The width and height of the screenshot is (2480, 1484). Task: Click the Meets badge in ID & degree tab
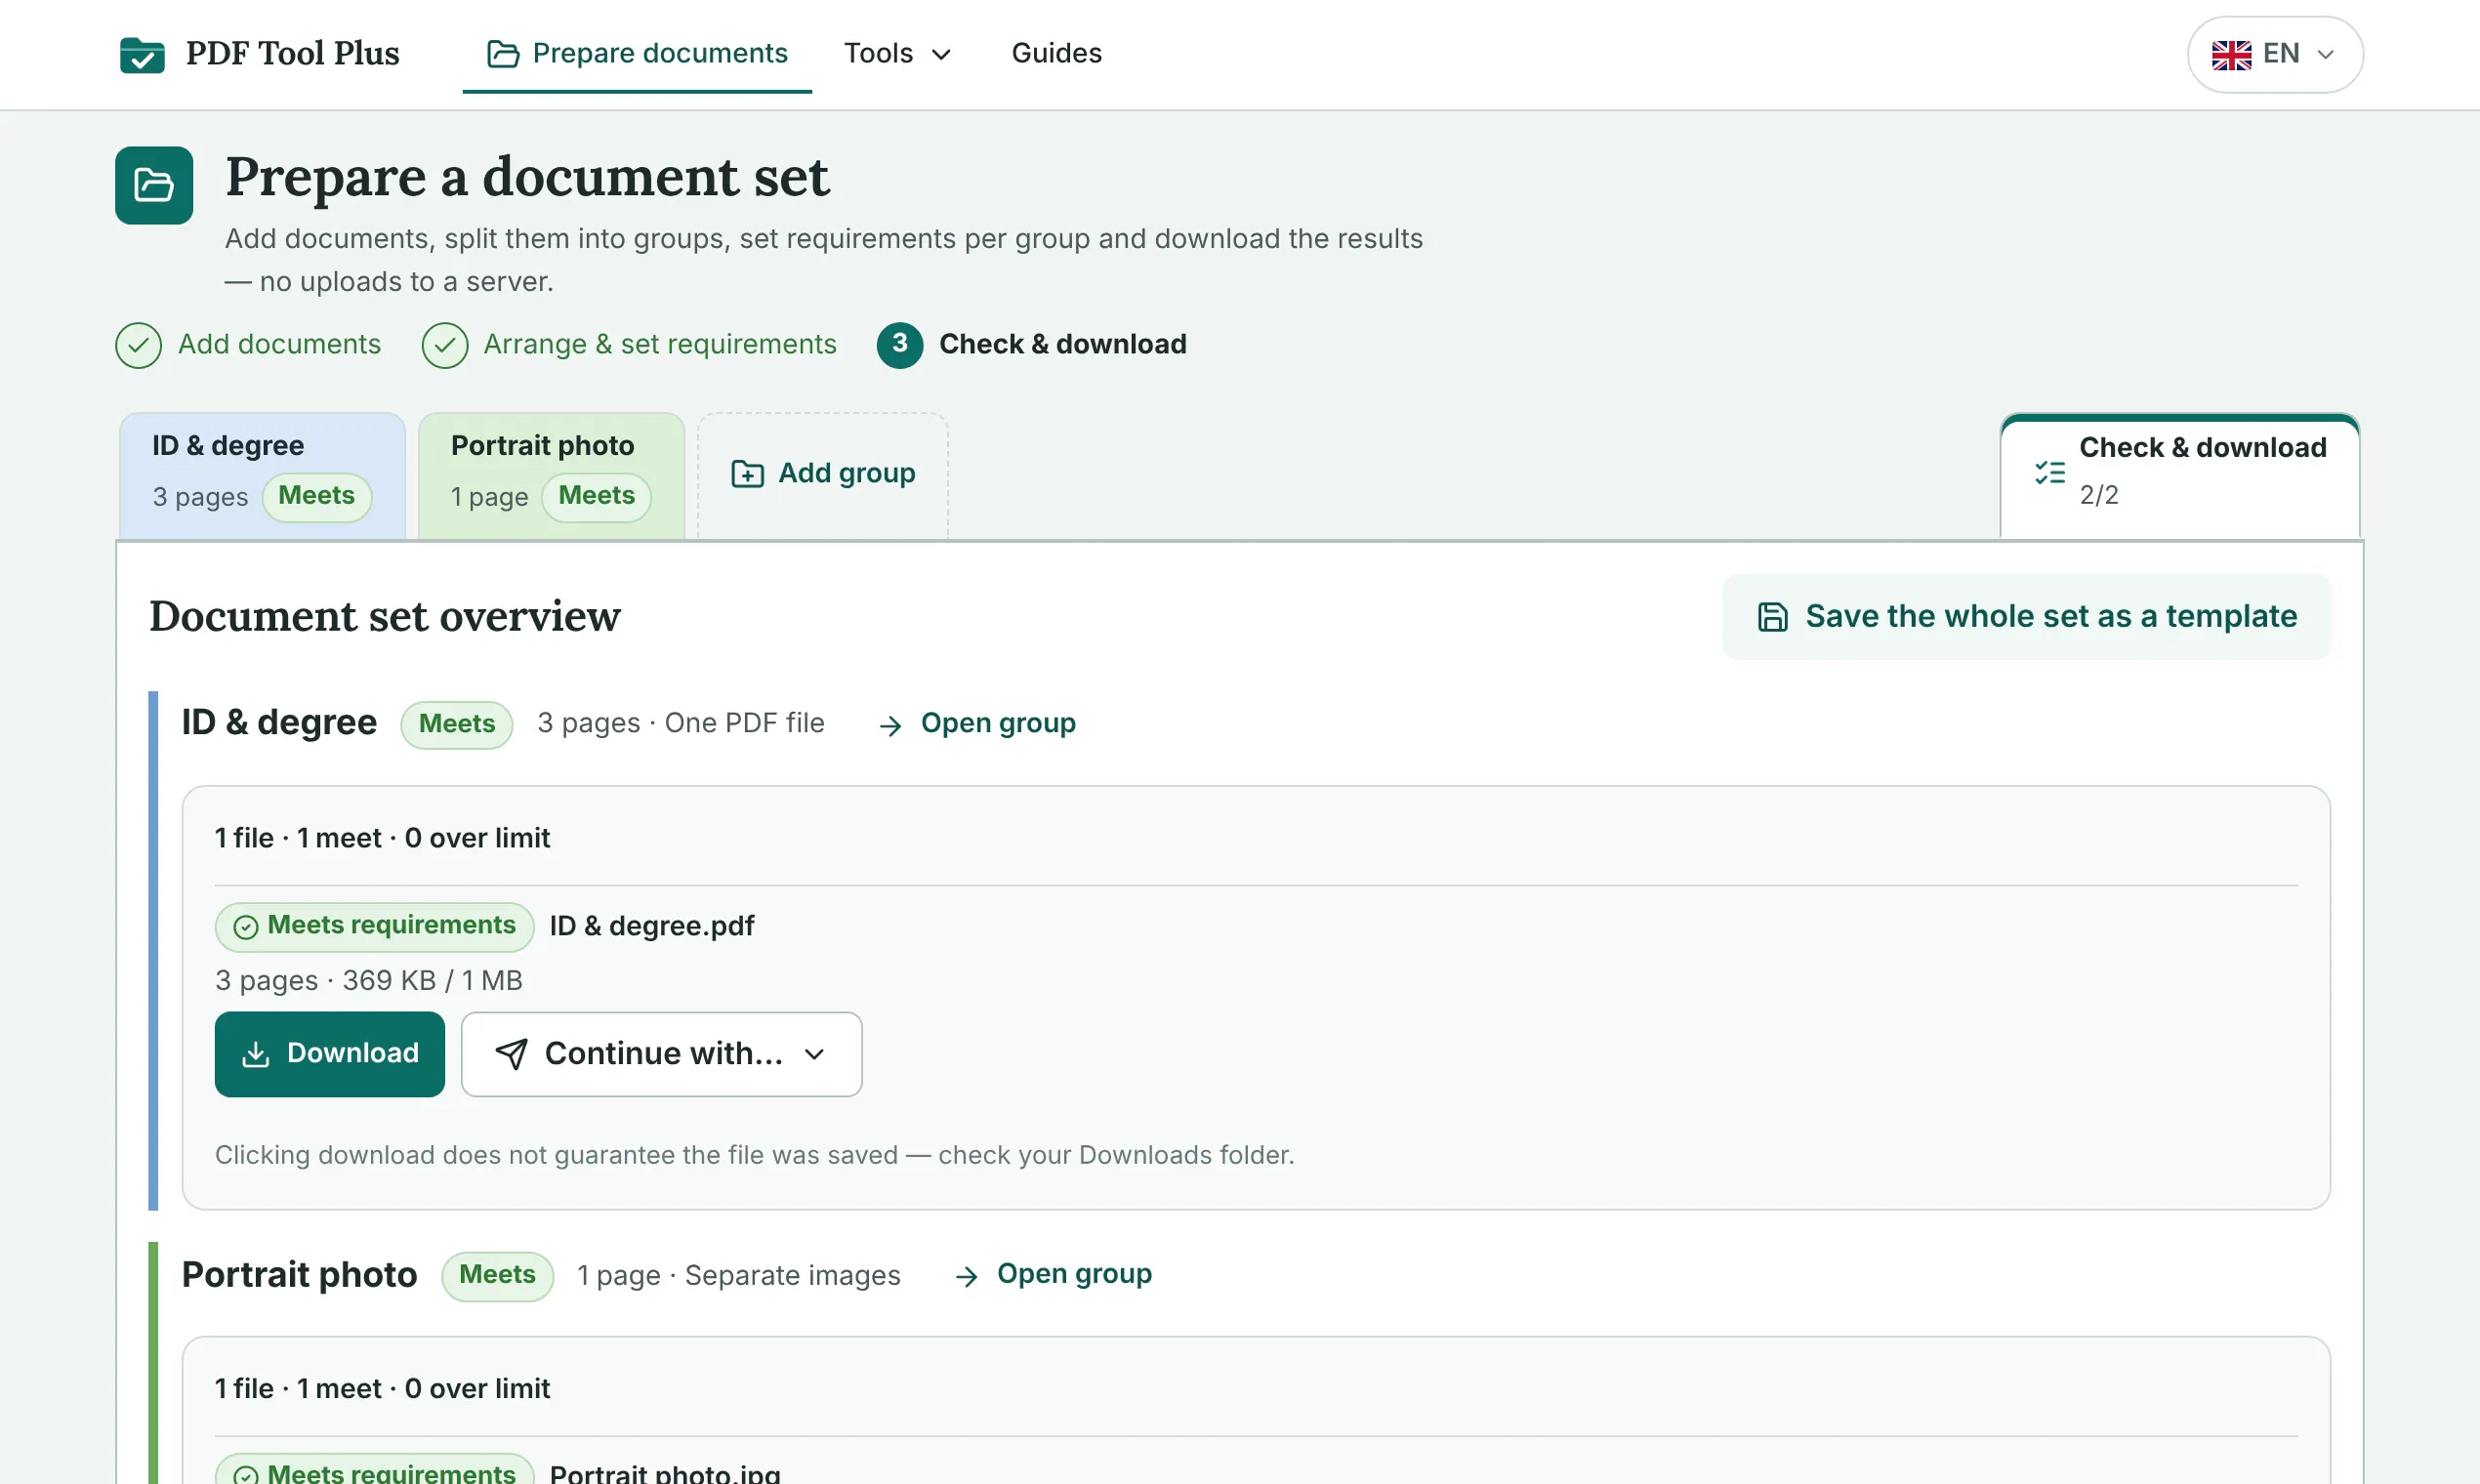point(317,496)
